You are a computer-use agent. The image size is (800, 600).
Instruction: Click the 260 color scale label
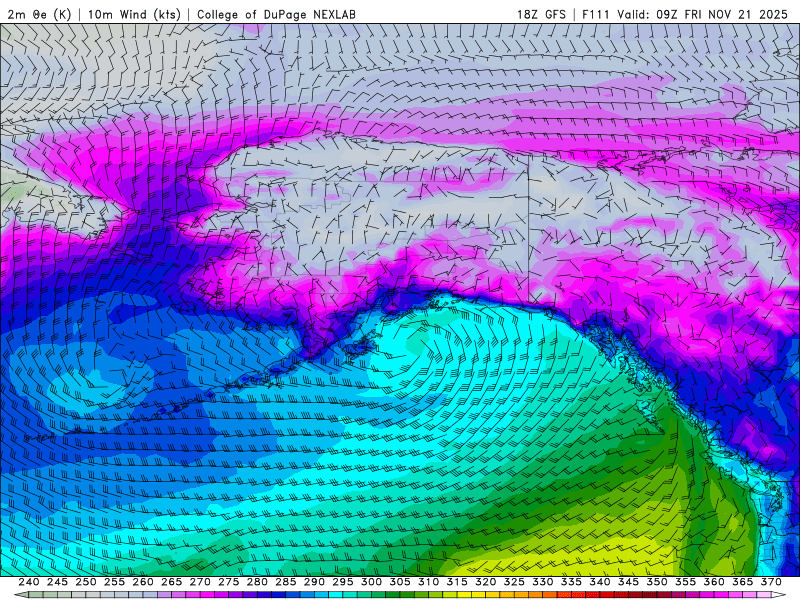tap(143, 582)
